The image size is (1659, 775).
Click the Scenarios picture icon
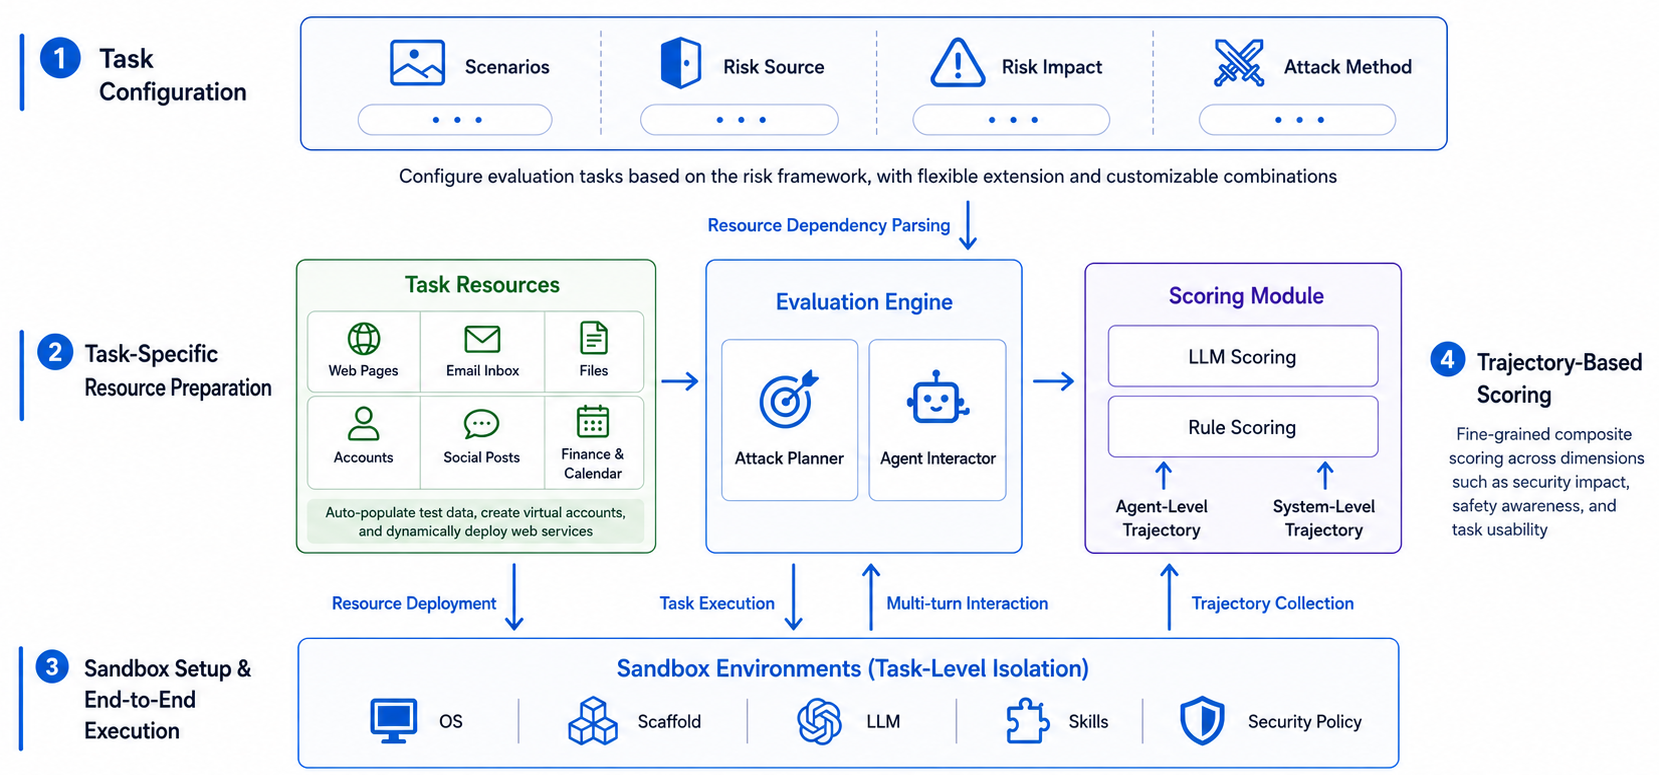[417, 63]
